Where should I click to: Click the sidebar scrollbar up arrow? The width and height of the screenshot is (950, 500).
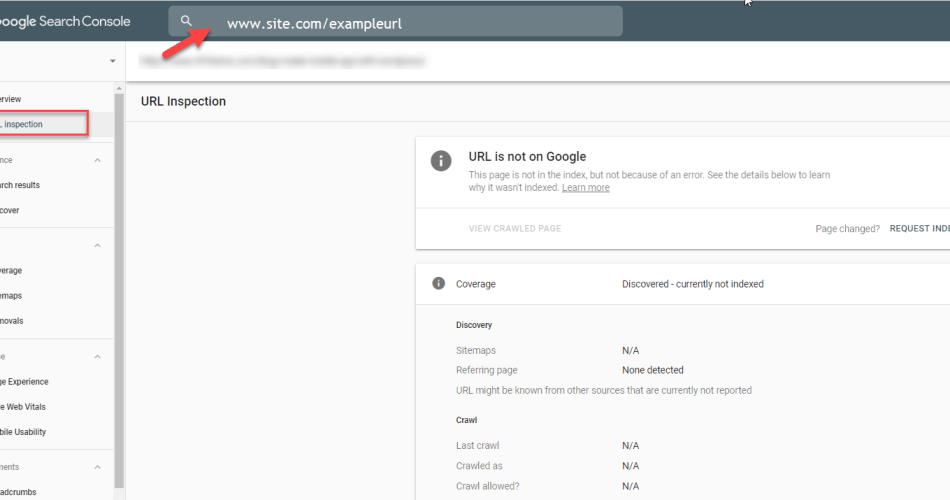(x=119, y=88)
